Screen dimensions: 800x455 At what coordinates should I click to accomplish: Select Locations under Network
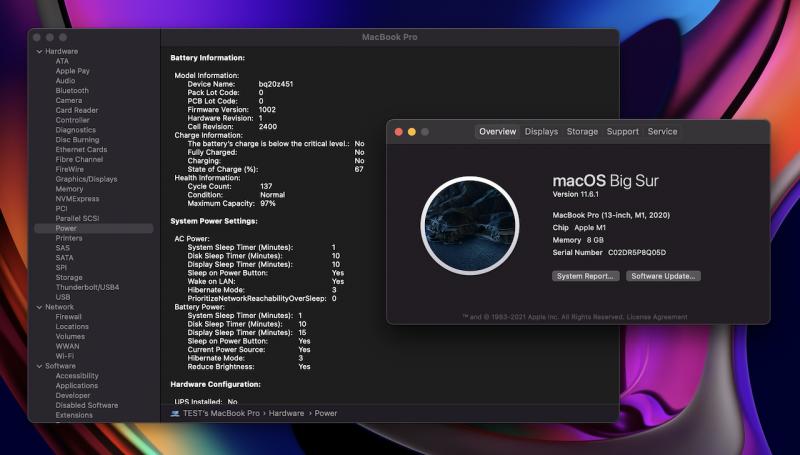coord(72,326)
